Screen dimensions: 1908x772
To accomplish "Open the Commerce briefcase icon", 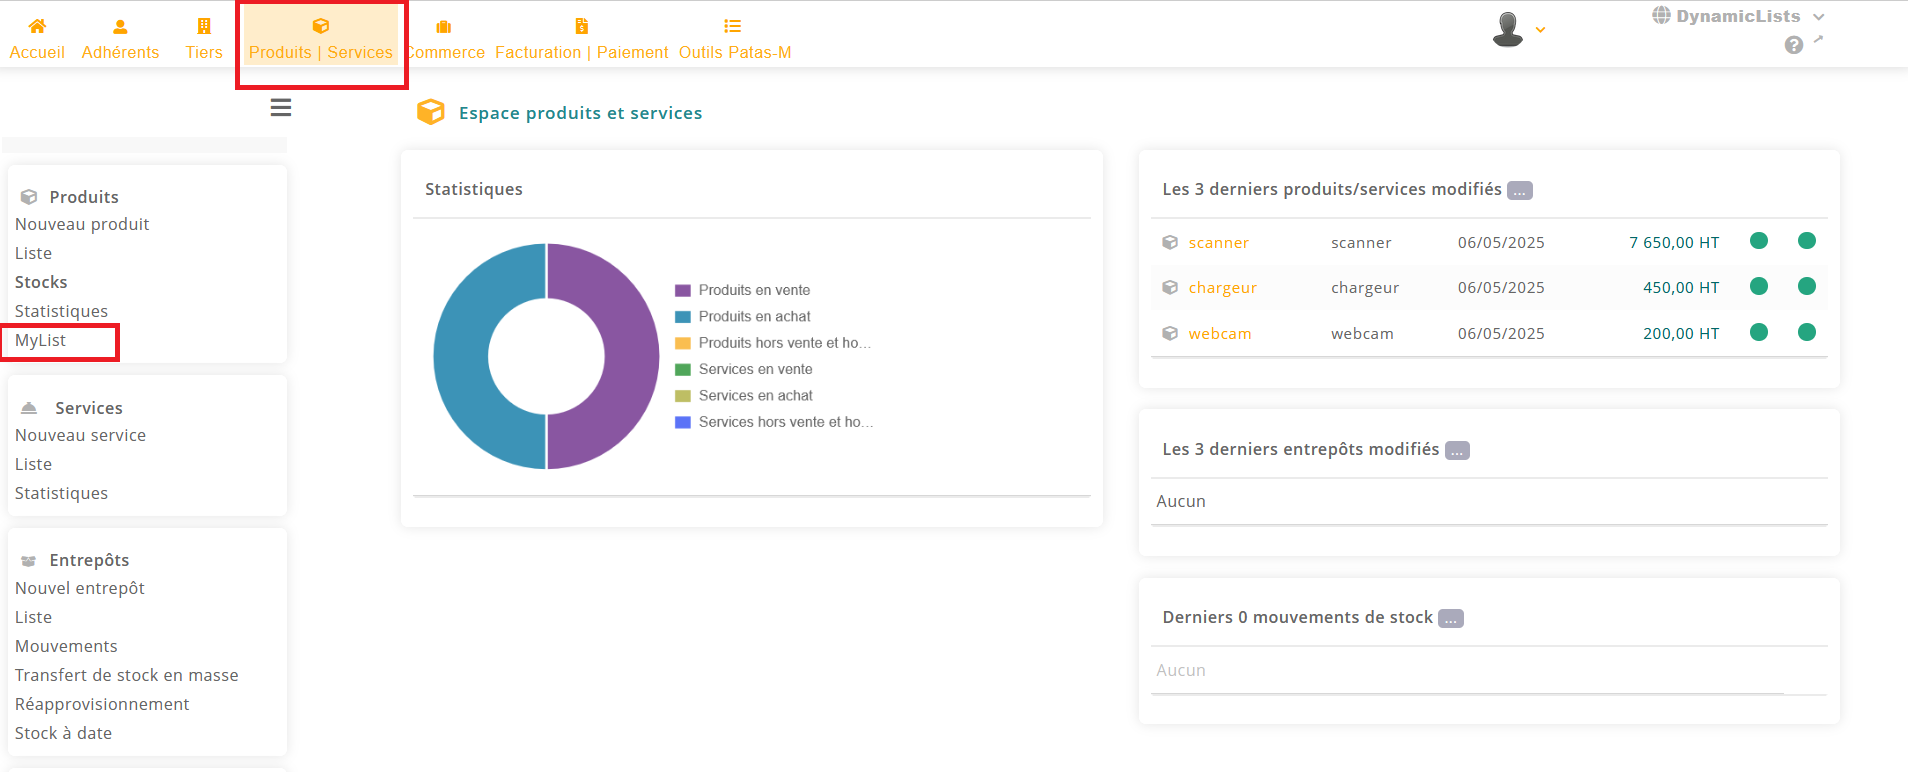I will 444,26.
